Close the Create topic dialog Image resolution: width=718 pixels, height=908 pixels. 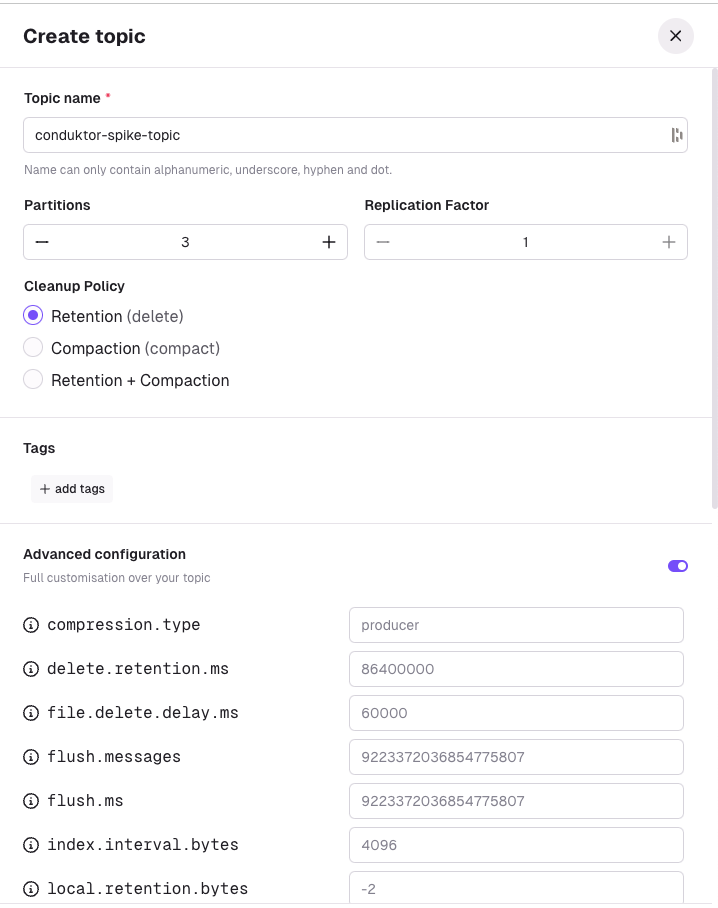[x=675, y=36]
